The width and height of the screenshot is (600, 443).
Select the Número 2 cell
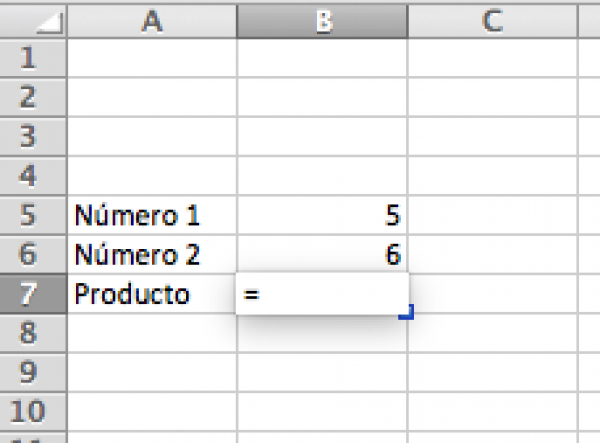tap(152, 255)
